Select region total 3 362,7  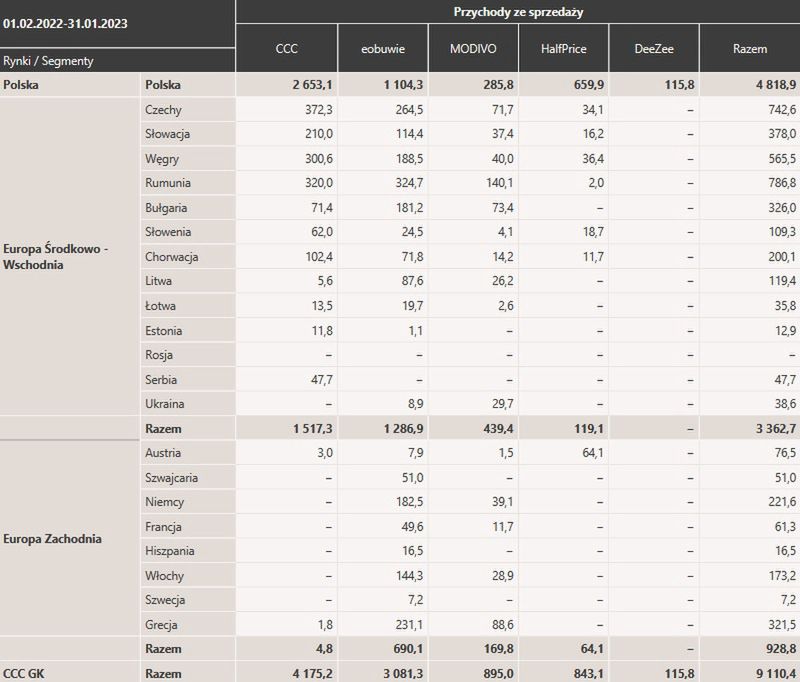pos(776,428)
